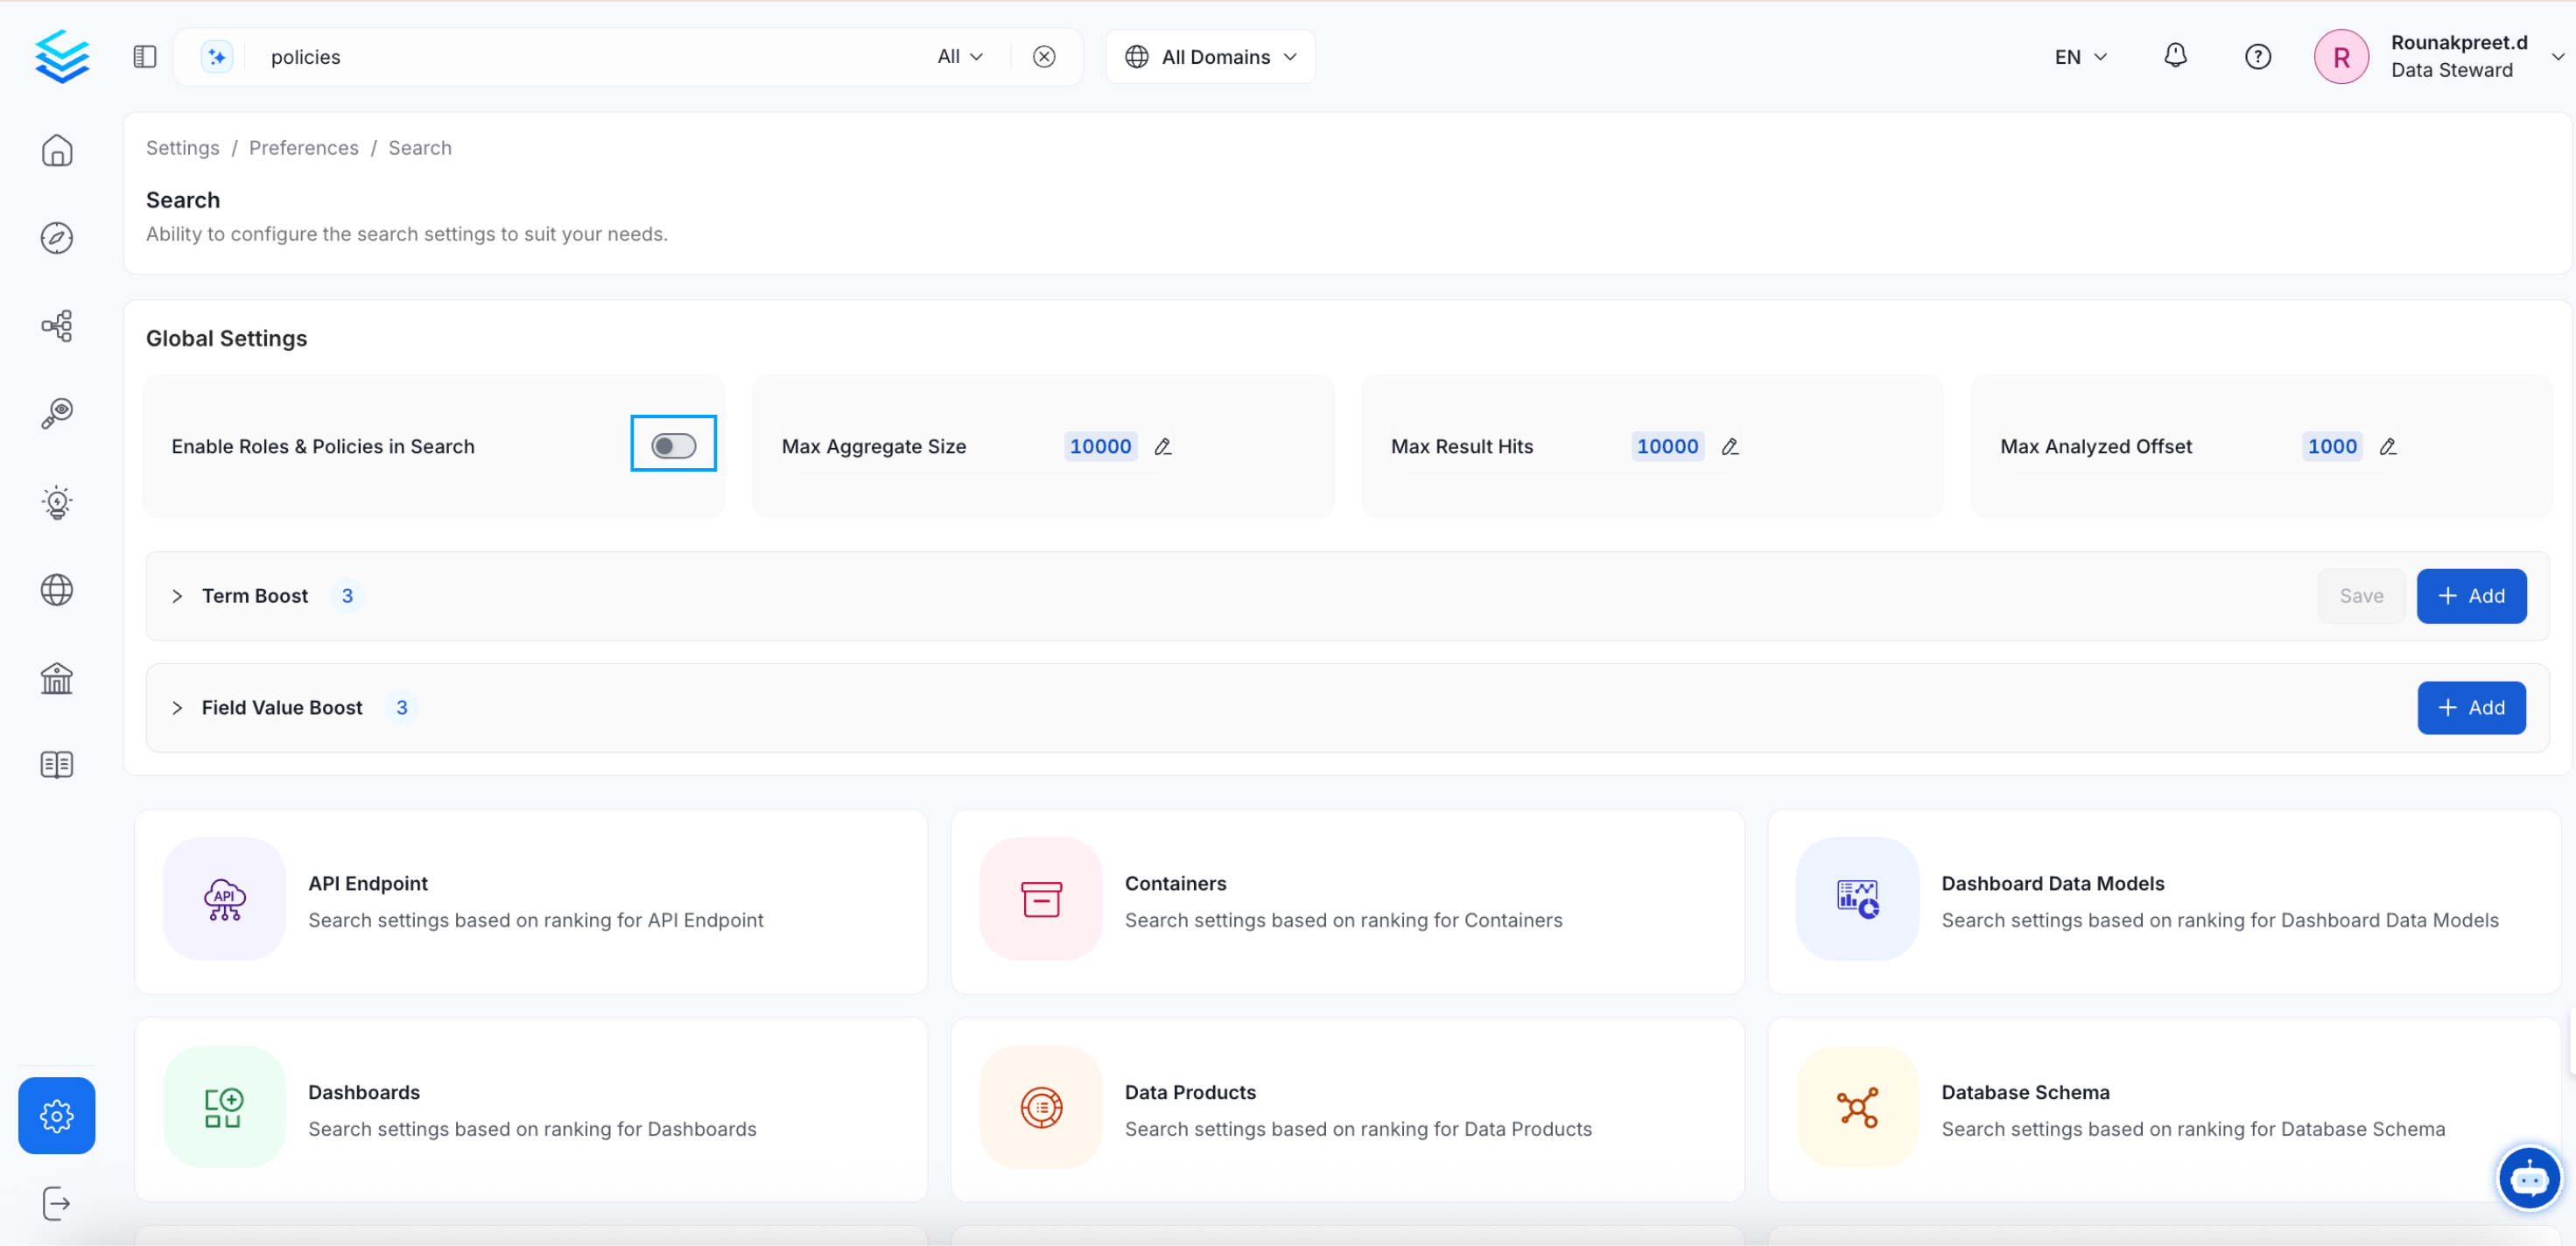Edit the Max Aggregate Size value
This screenshot has width=2576, height=1246.
(1163, 446)
